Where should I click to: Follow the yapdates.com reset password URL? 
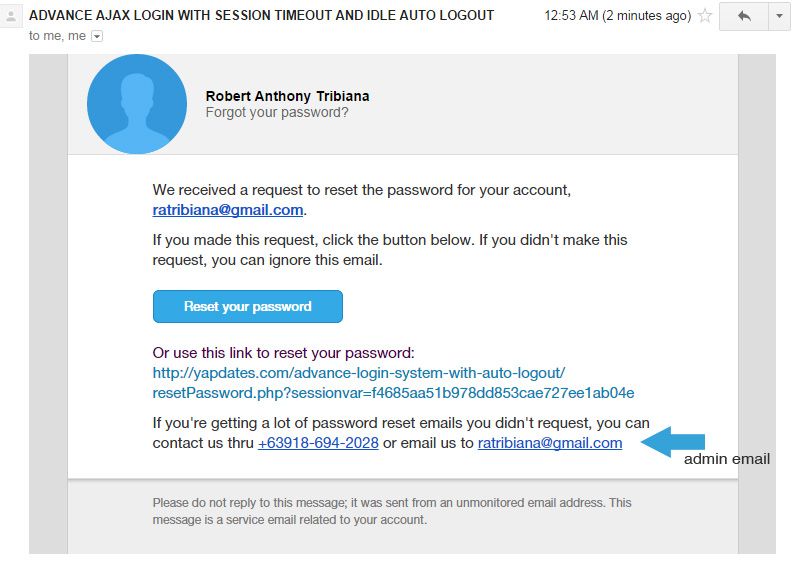click(x=393, y=383)
